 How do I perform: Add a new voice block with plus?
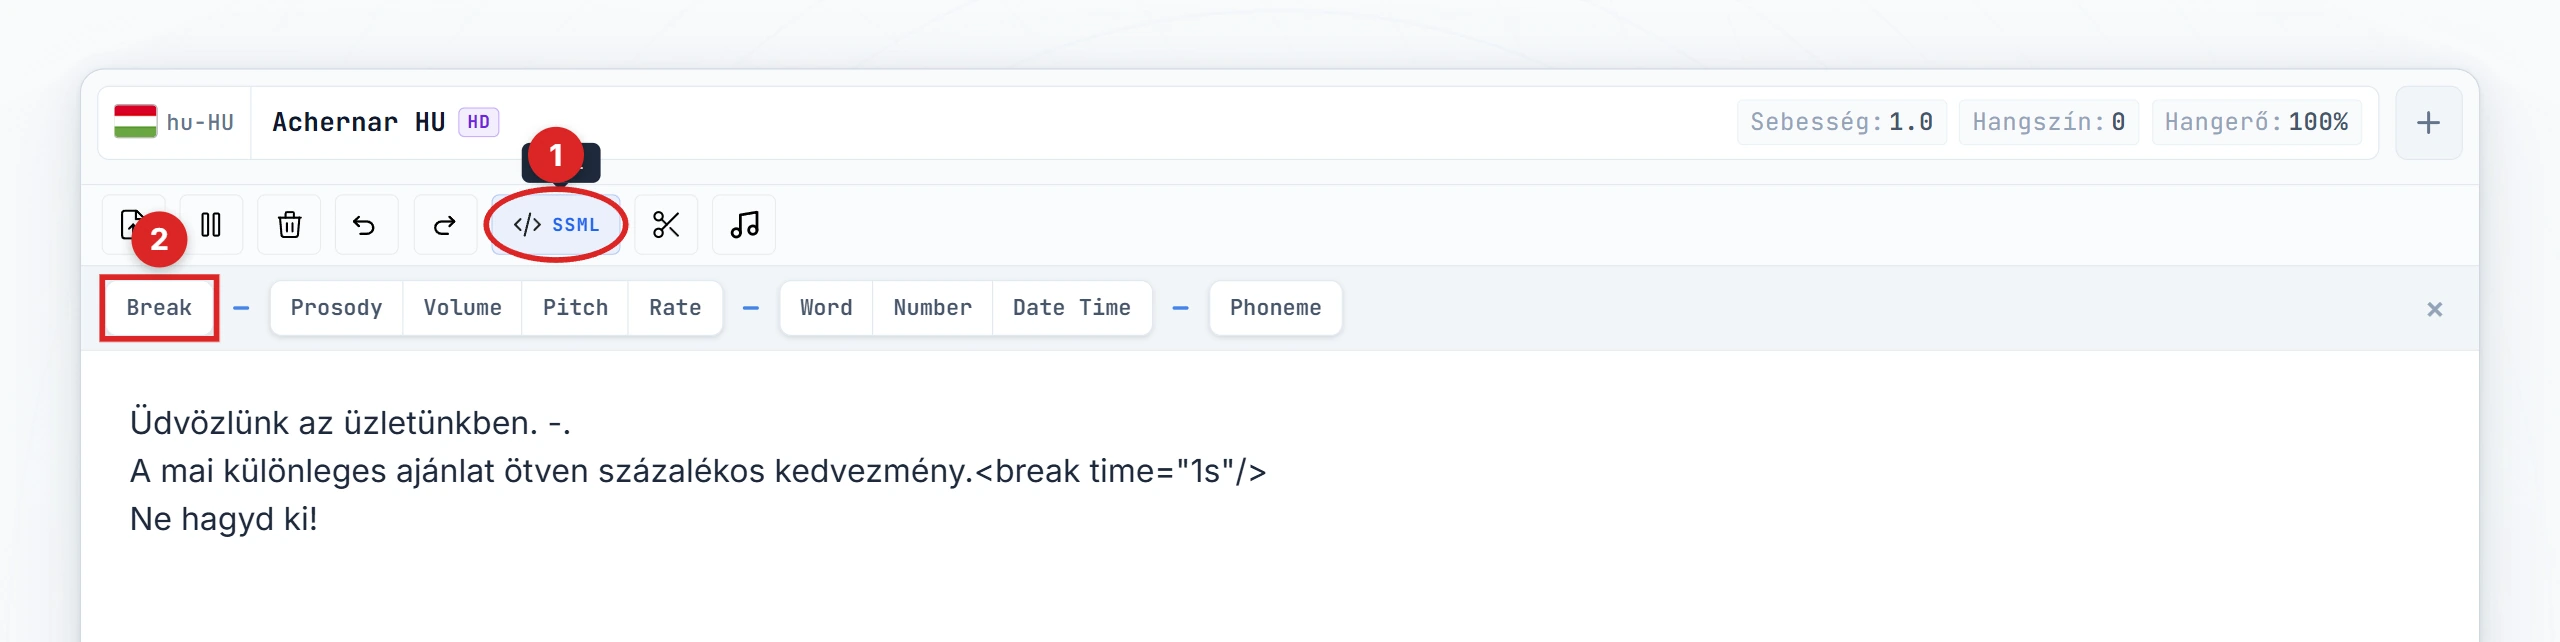coord(2428,123)
